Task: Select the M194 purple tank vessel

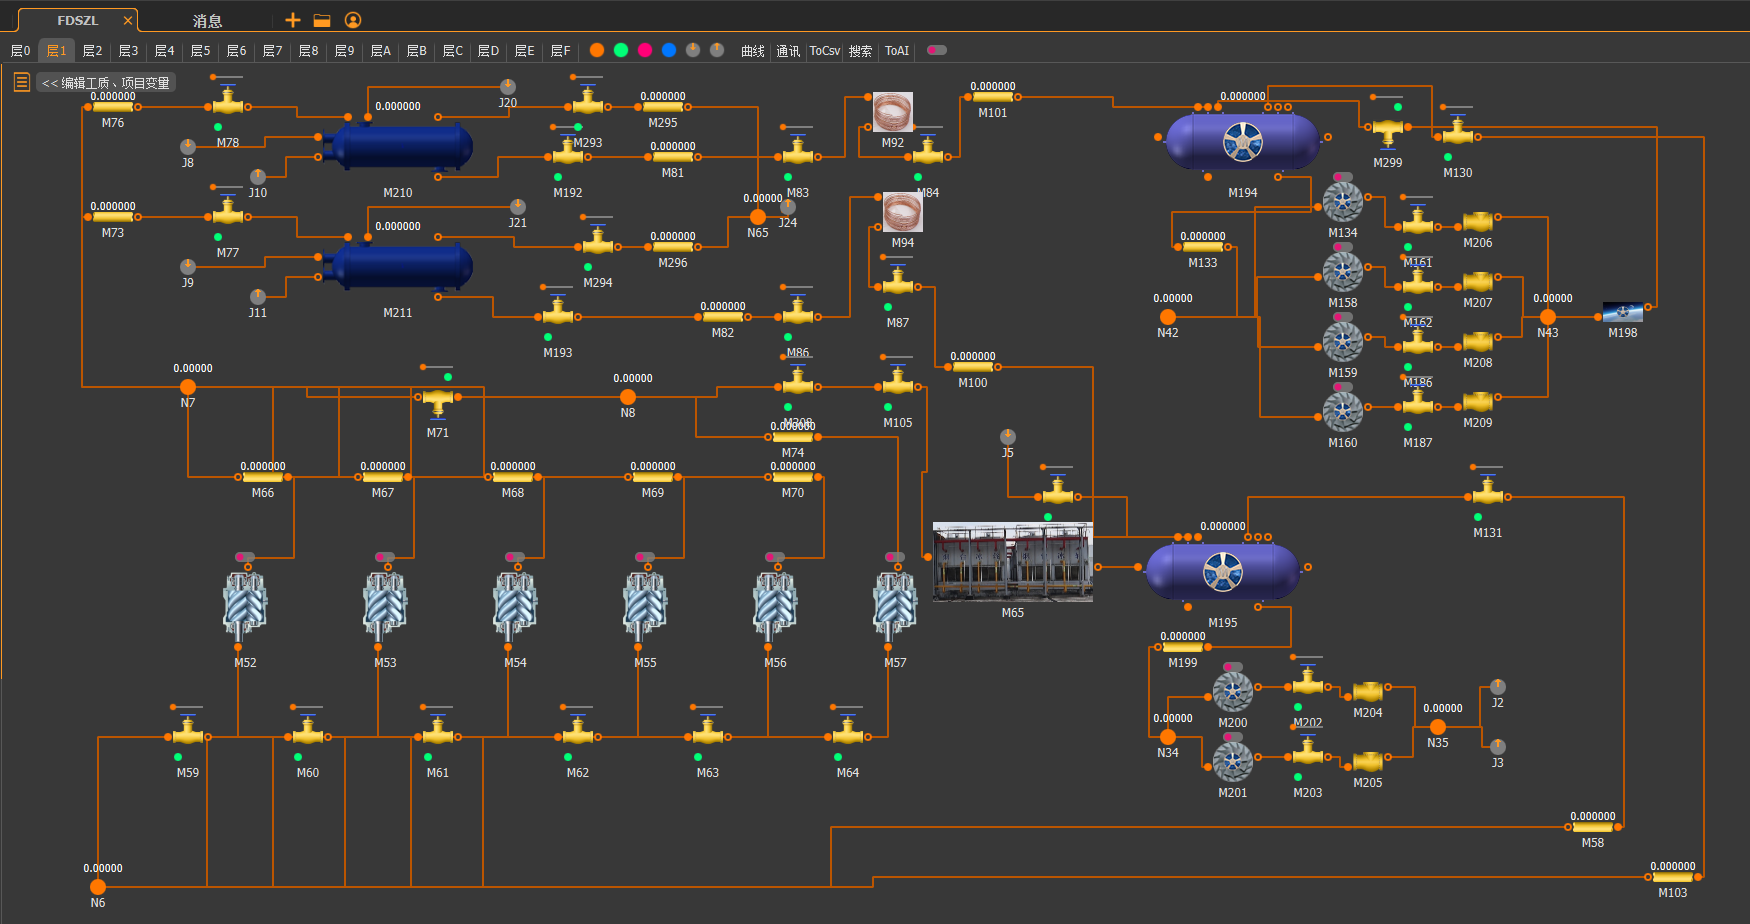Action: click(1243, 141)
